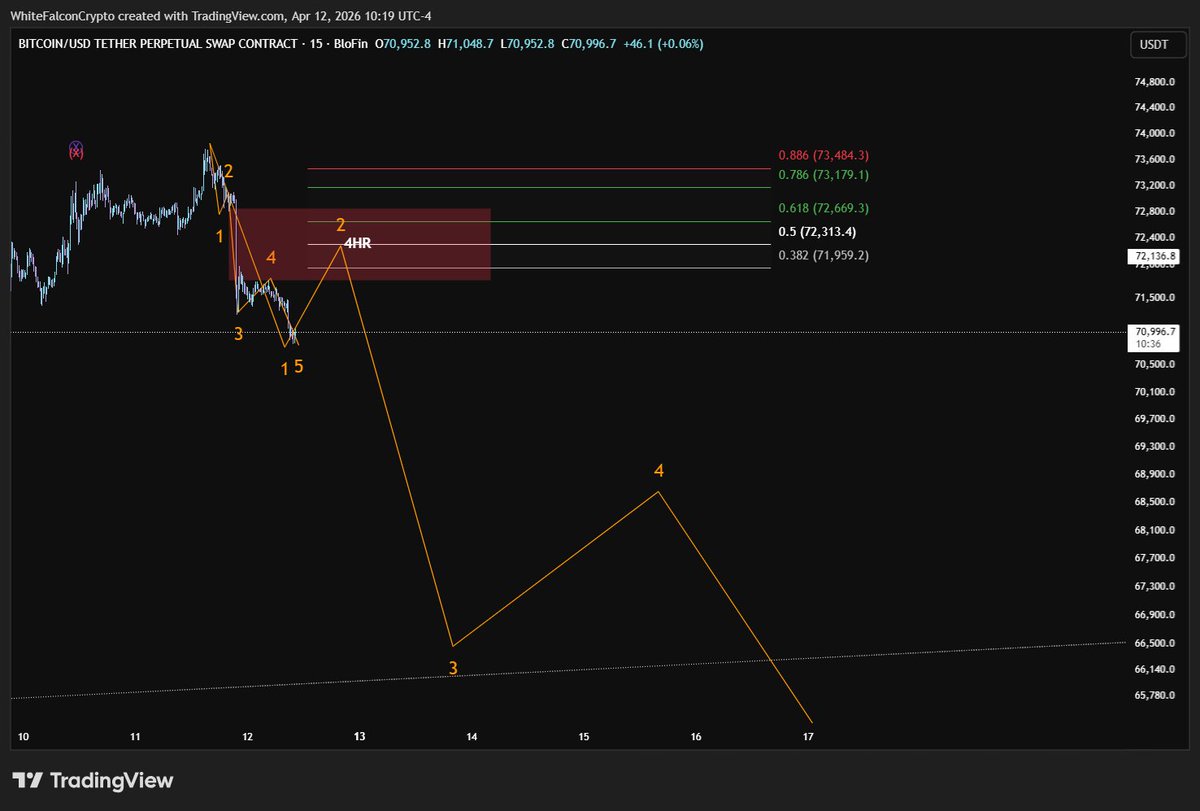
Task: Select the high value H71,048.7
Action: [x=468, y=44]
